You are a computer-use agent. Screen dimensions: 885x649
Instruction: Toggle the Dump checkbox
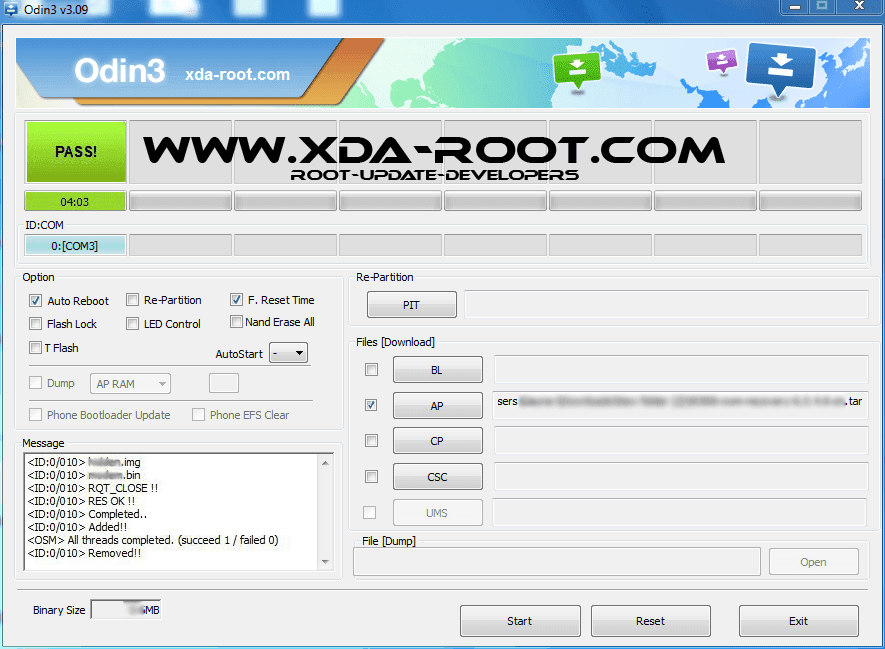36,383
